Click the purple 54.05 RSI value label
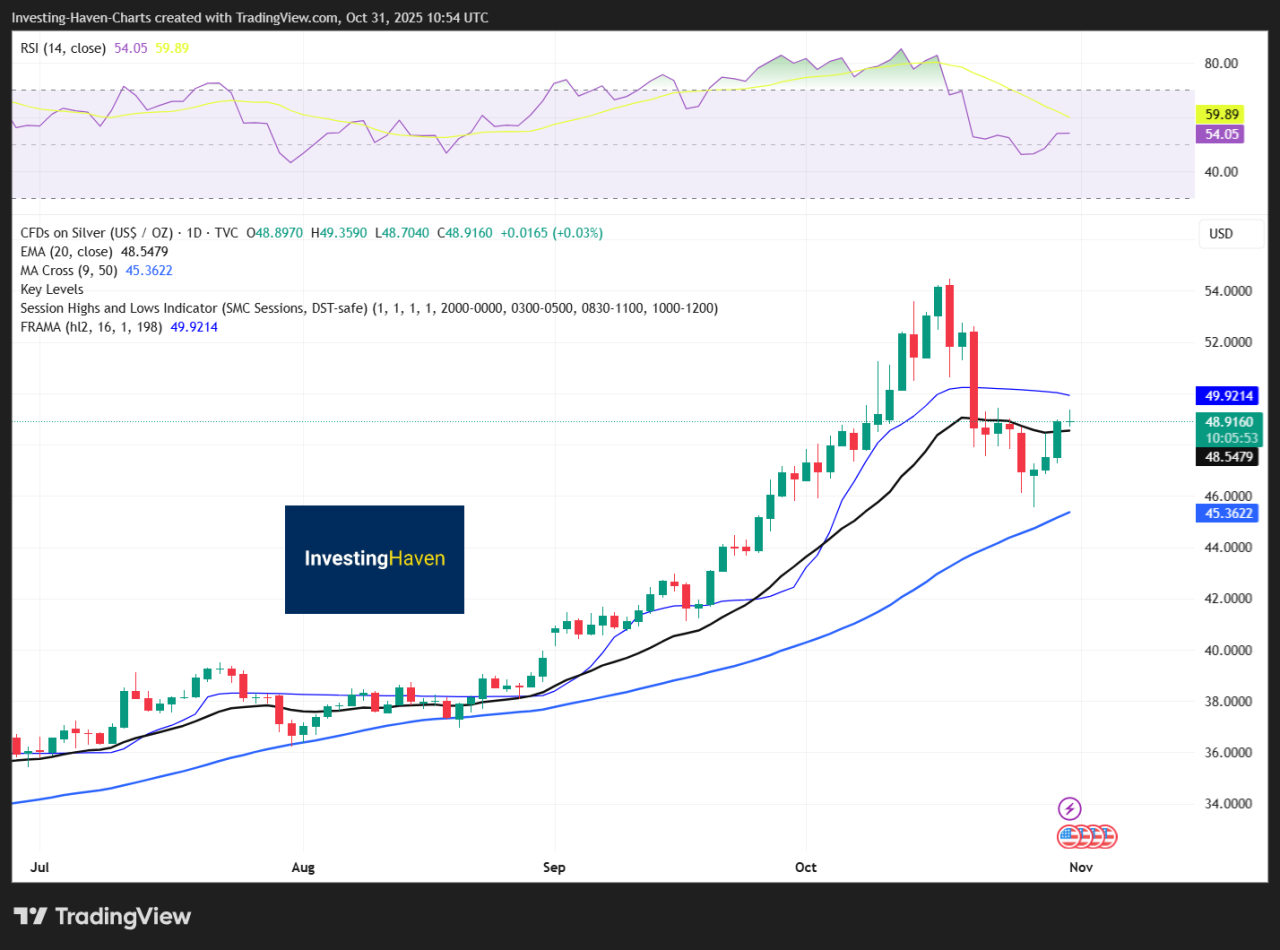Image resolution: width=1280 pixels, height=950 pixels. (1220, 133)
